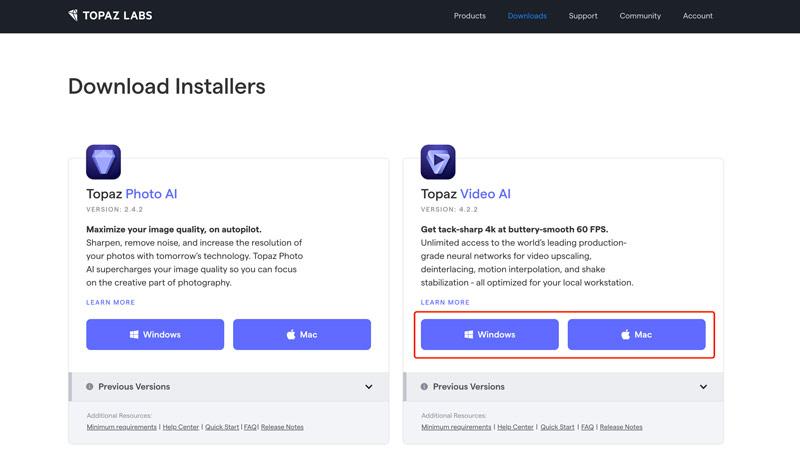Click the Topaz Photo AI title
This screenshot has width=800, height=457.
(132, 194)
